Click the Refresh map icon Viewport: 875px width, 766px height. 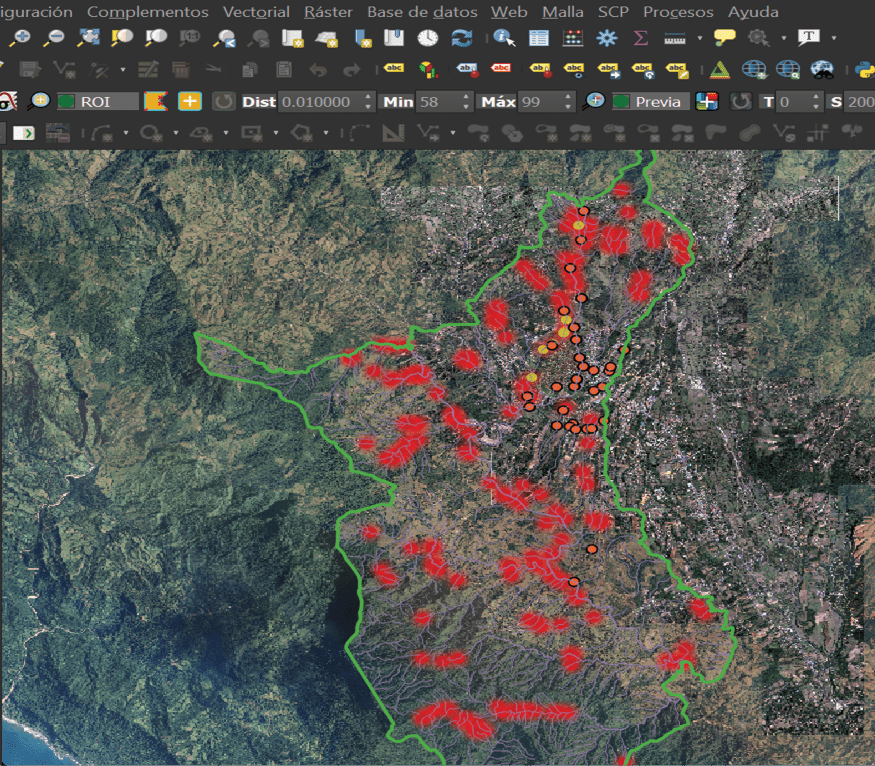461,38
